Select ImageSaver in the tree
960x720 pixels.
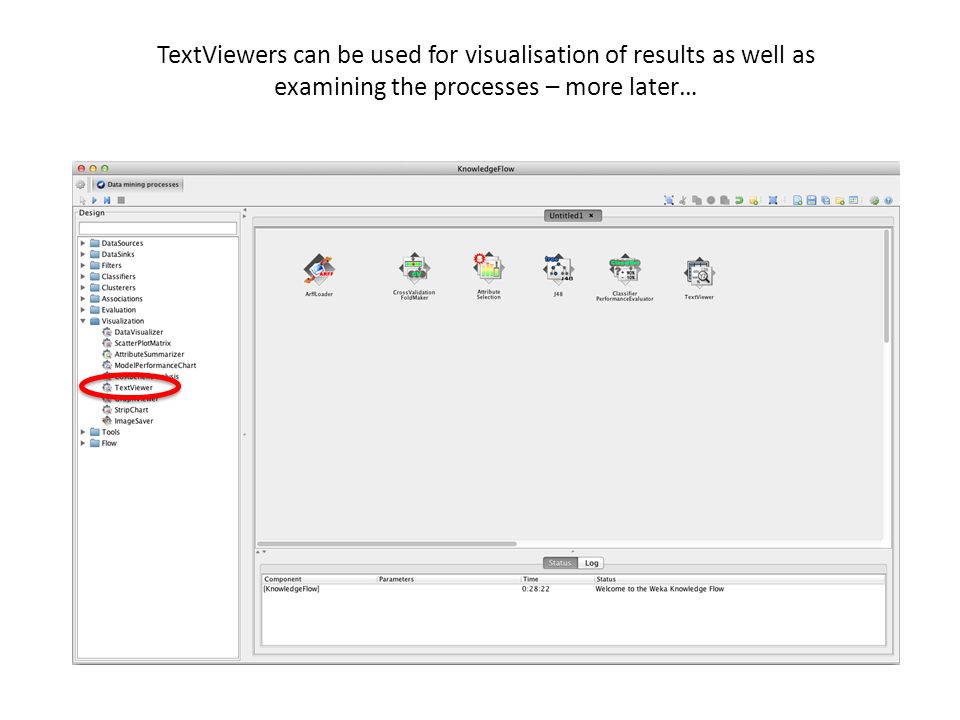point(128,421)
